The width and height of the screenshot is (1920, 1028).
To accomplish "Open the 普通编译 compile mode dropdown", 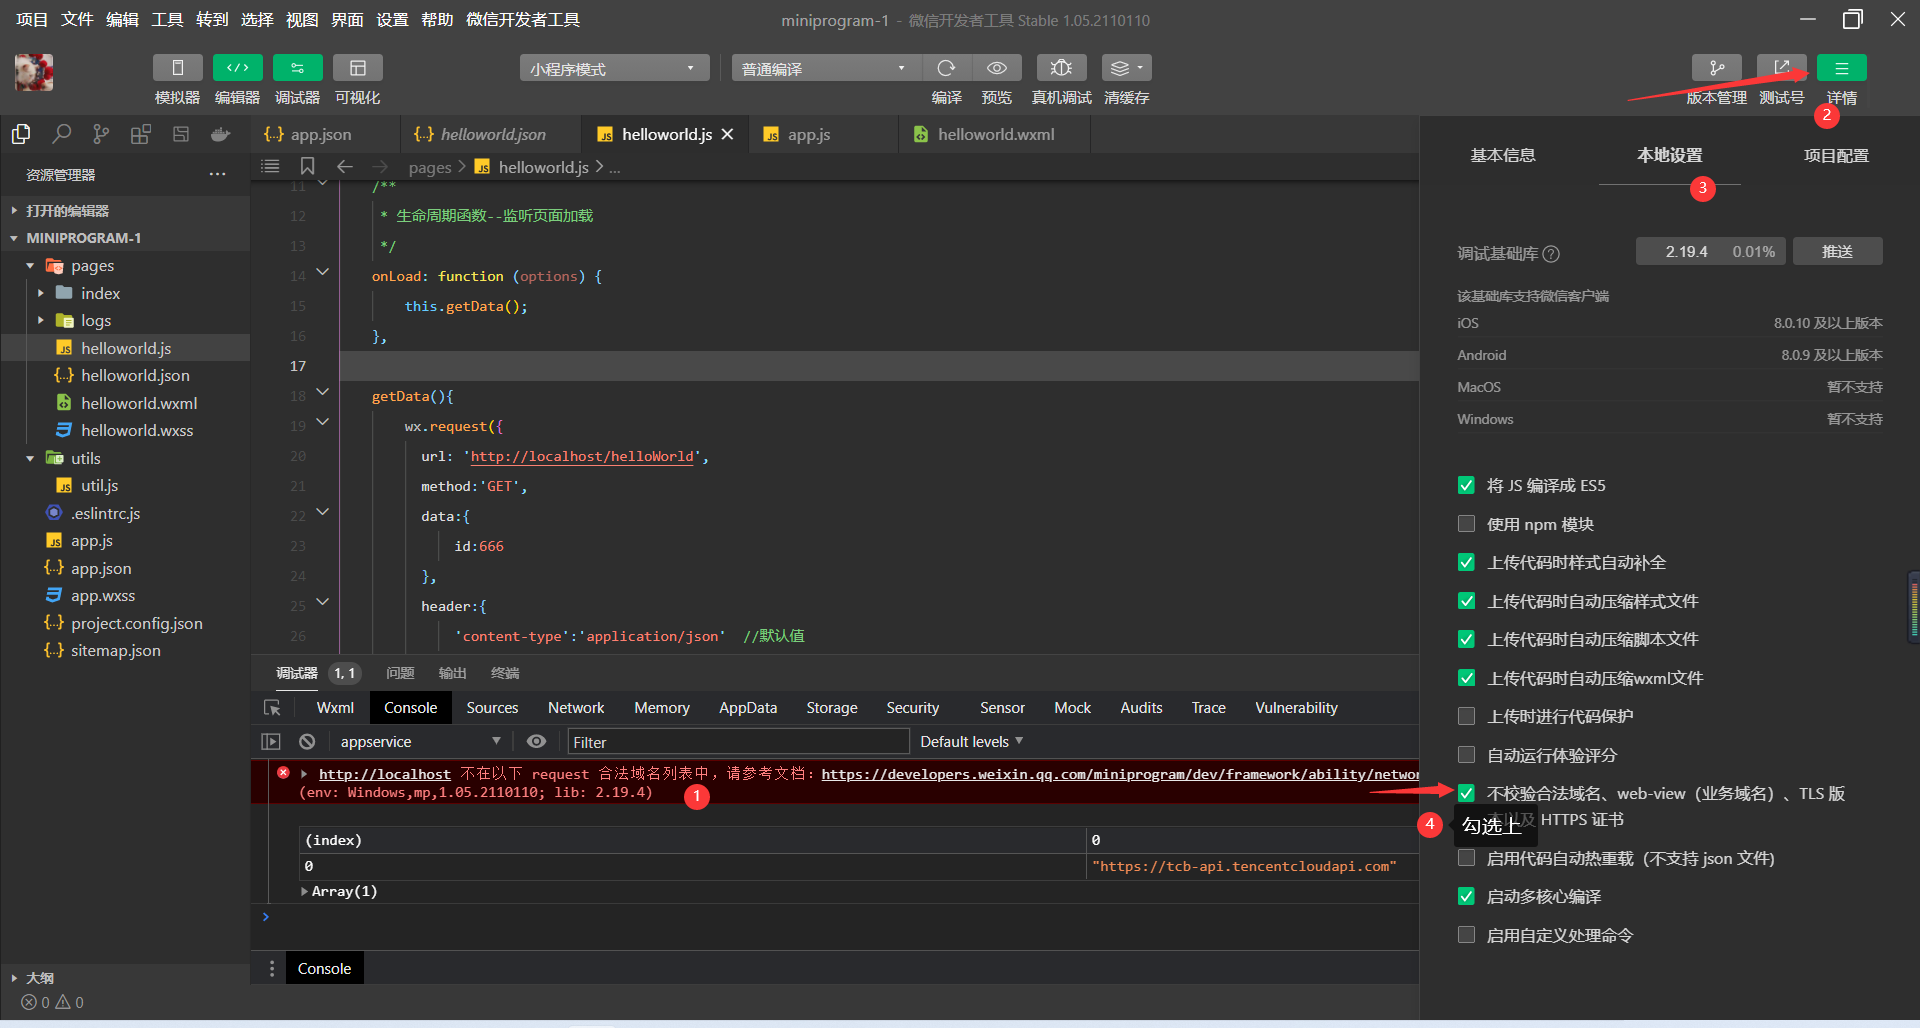I will 826,68.
